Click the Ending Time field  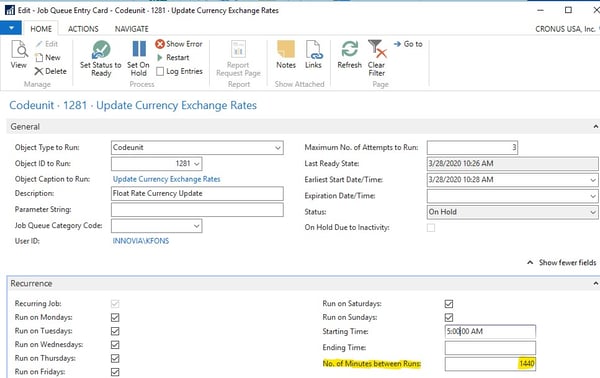pos(490,348)
